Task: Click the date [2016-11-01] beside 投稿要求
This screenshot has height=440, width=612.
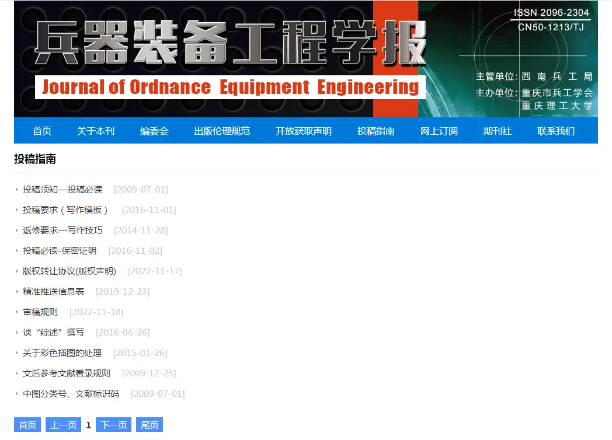Action: (x=149, y=210)
